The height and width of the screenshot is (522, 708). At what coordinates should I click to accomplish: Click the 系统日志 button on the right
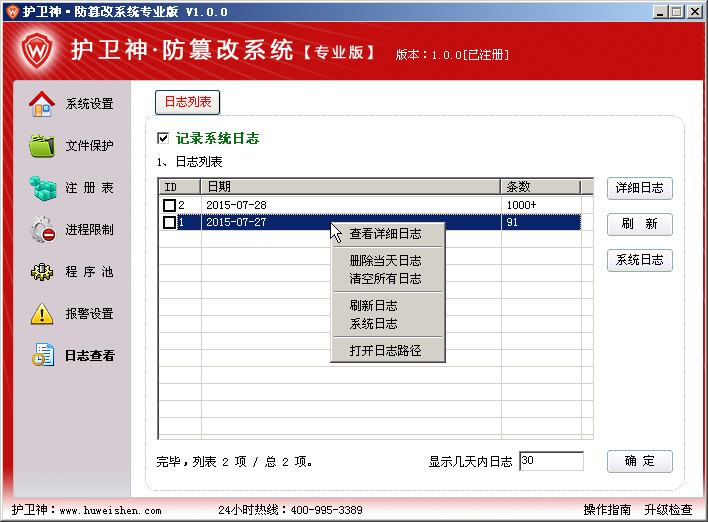pos(639,260)
